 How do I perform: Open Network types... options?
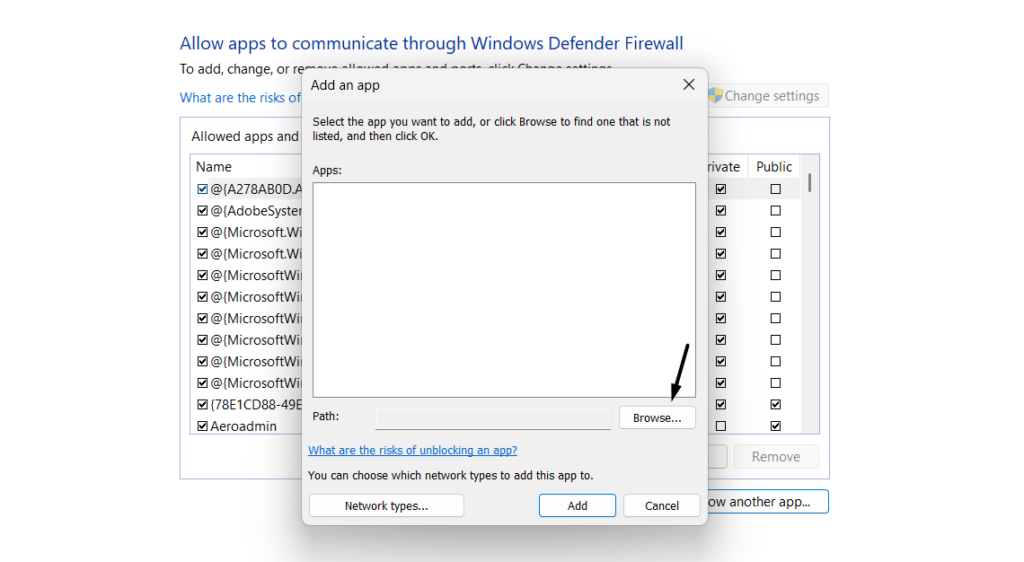click(386, 506)
